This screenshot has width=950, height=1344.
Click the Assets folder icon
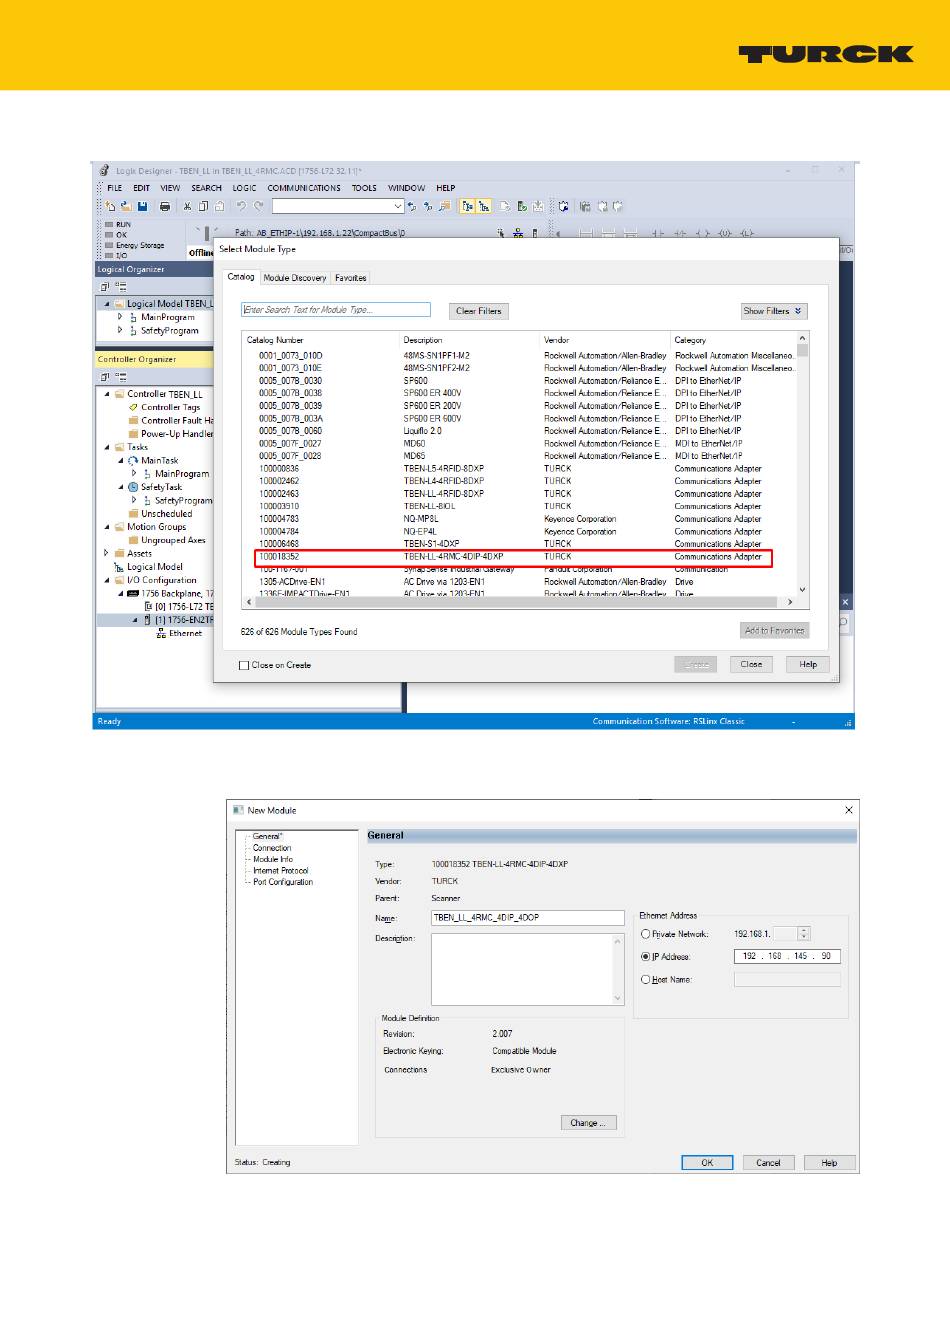[119, 553]
